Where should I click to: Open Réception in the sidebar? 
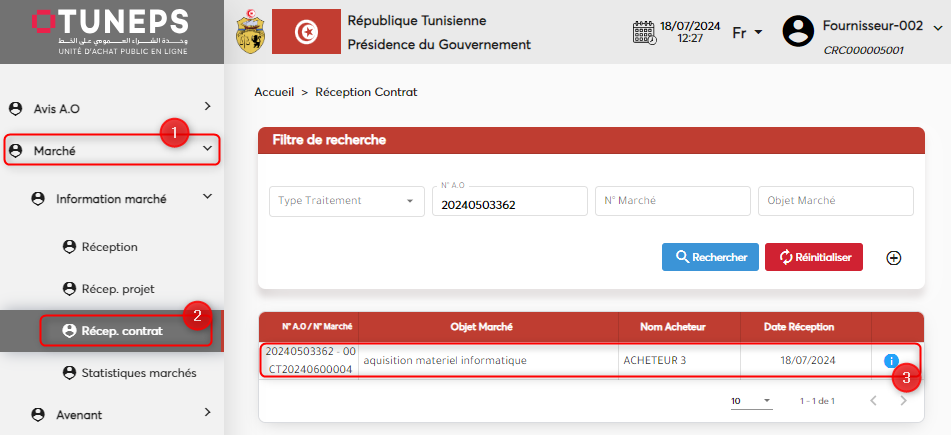pyautogui.click(x=109, y=246)
